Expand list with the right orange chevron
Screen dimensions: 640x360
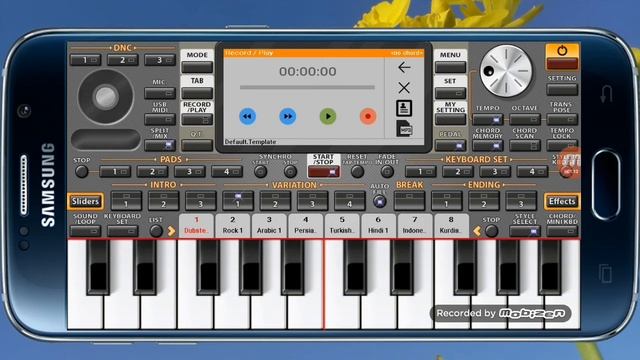(171, 231)
